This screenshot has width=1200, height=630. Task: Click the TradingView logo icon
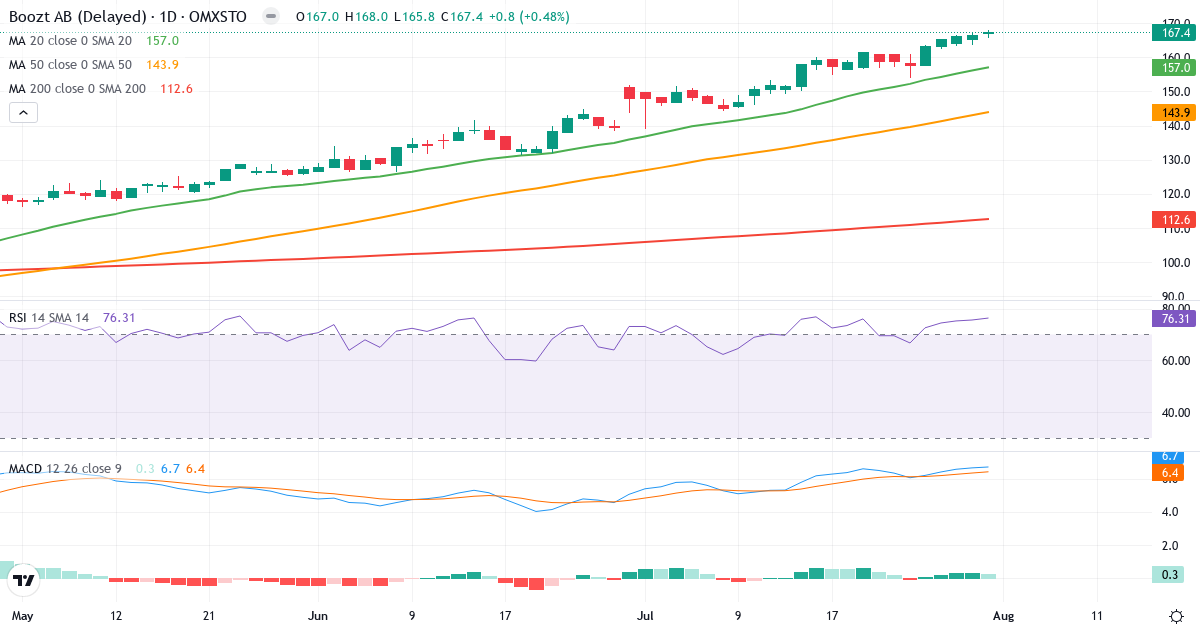[x=24, y=578]
